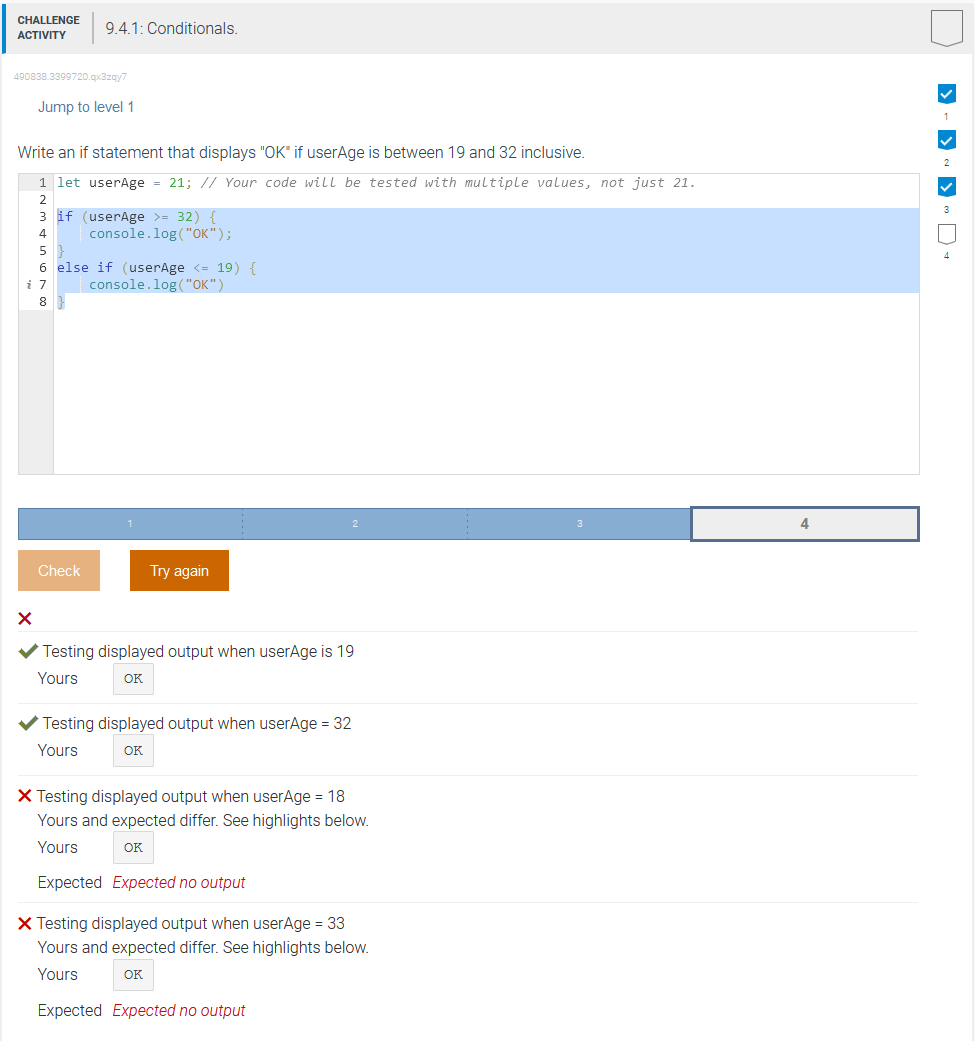
Task: Click the red X for userAge = 18 test
Action: (x=25, y=796)
